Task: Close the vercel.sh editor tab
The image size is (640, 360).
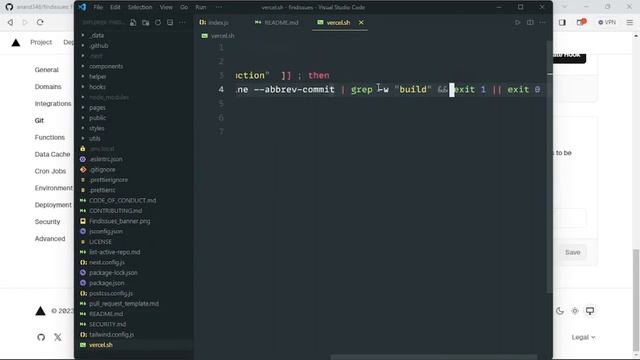Action: pyautogui.click(x=361, y=22)
